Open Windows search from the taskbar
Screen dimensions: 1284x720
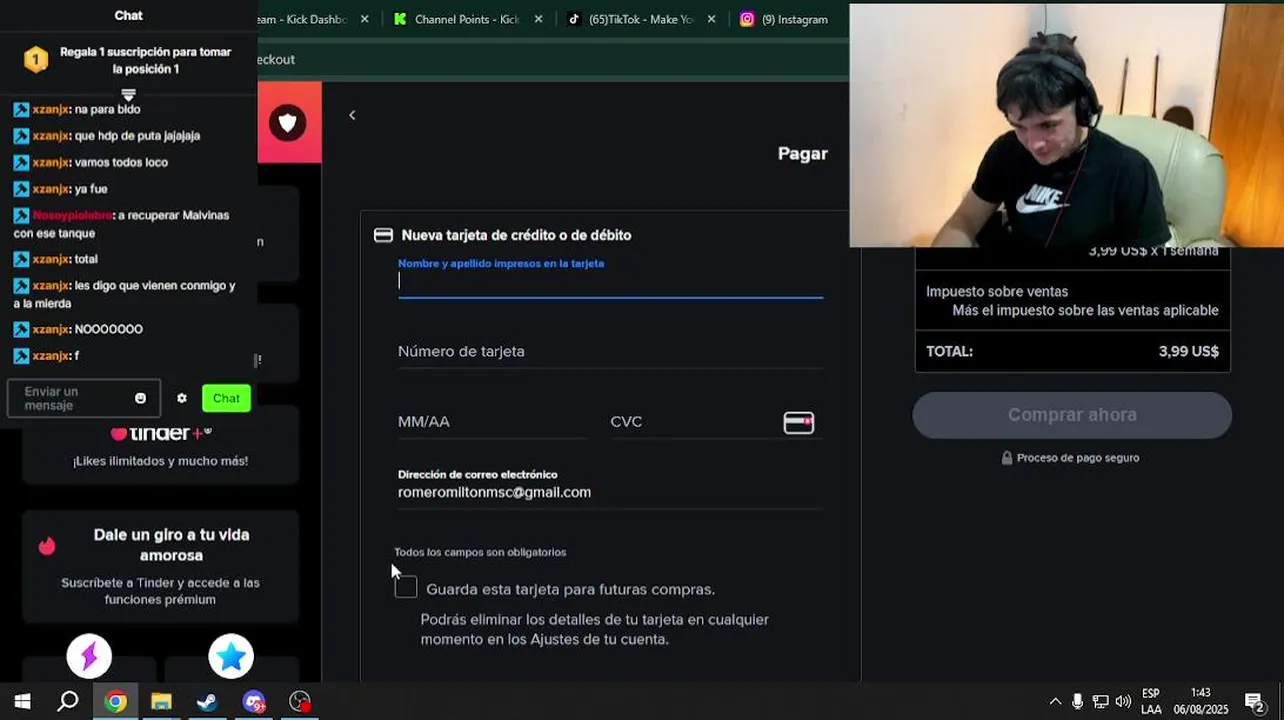(x=68, y=702)
